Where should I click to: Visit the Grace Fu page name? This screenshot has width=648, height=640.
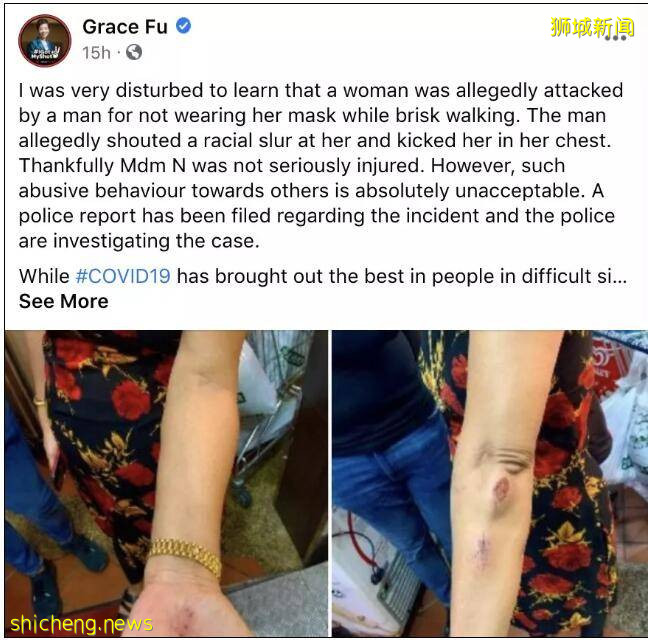tap(125, 27)
